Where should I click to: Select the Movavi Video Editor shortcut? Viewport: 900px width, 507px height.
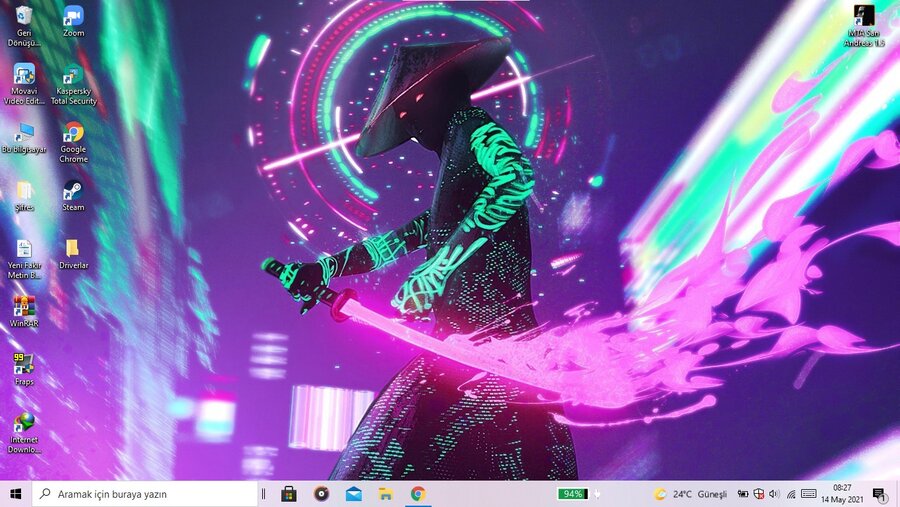tap(24, 84)
